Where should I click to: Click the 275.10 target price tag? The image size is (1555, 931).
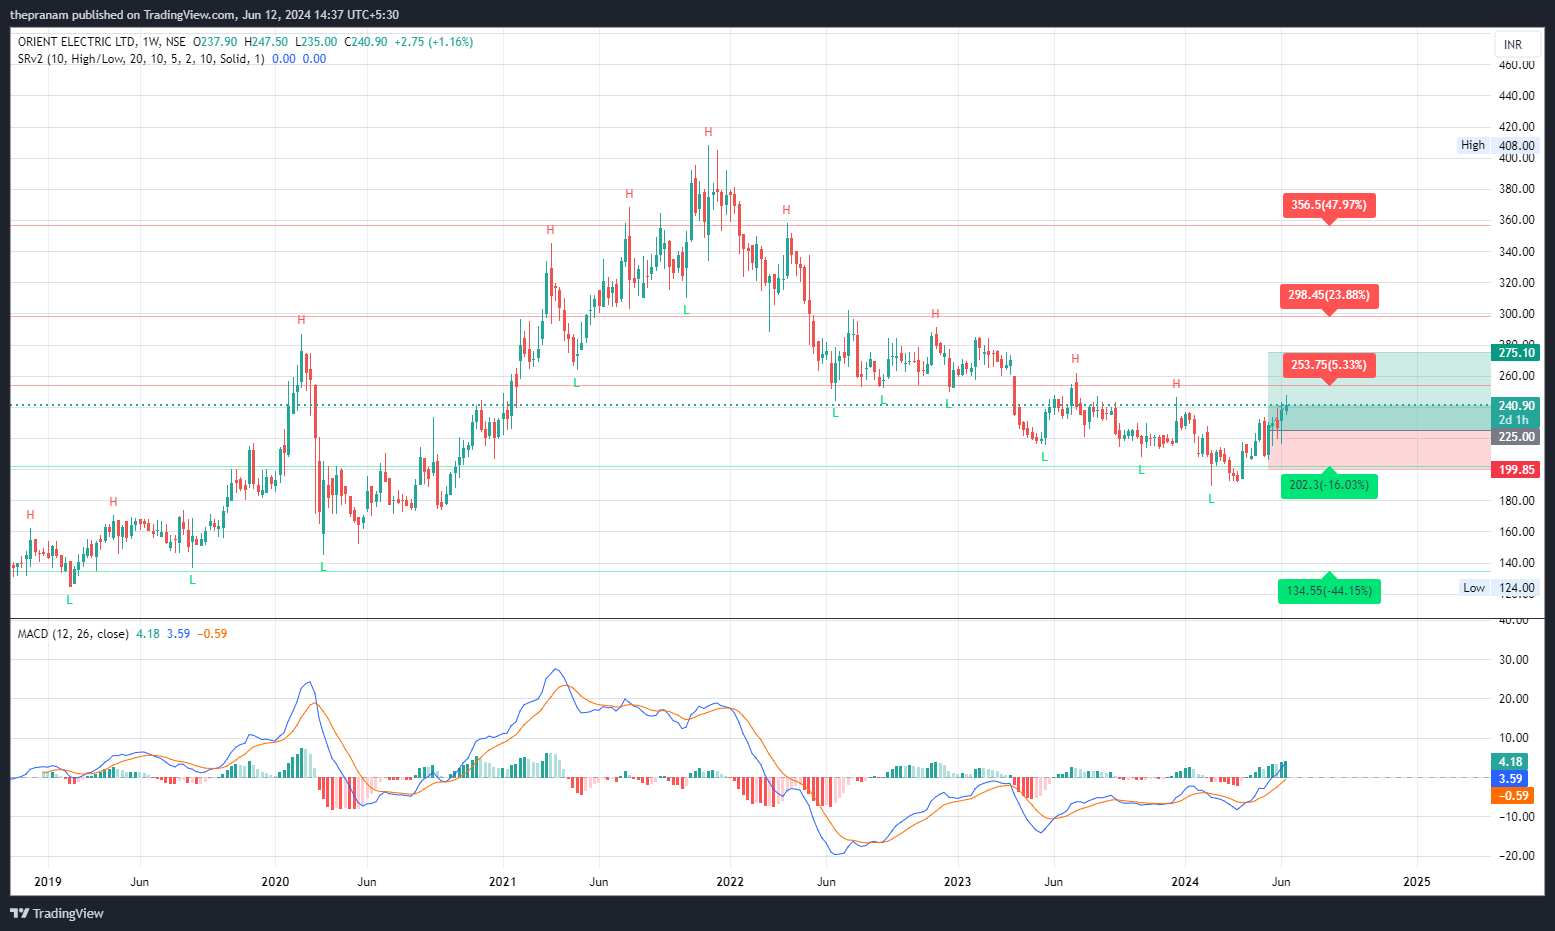1516,353
